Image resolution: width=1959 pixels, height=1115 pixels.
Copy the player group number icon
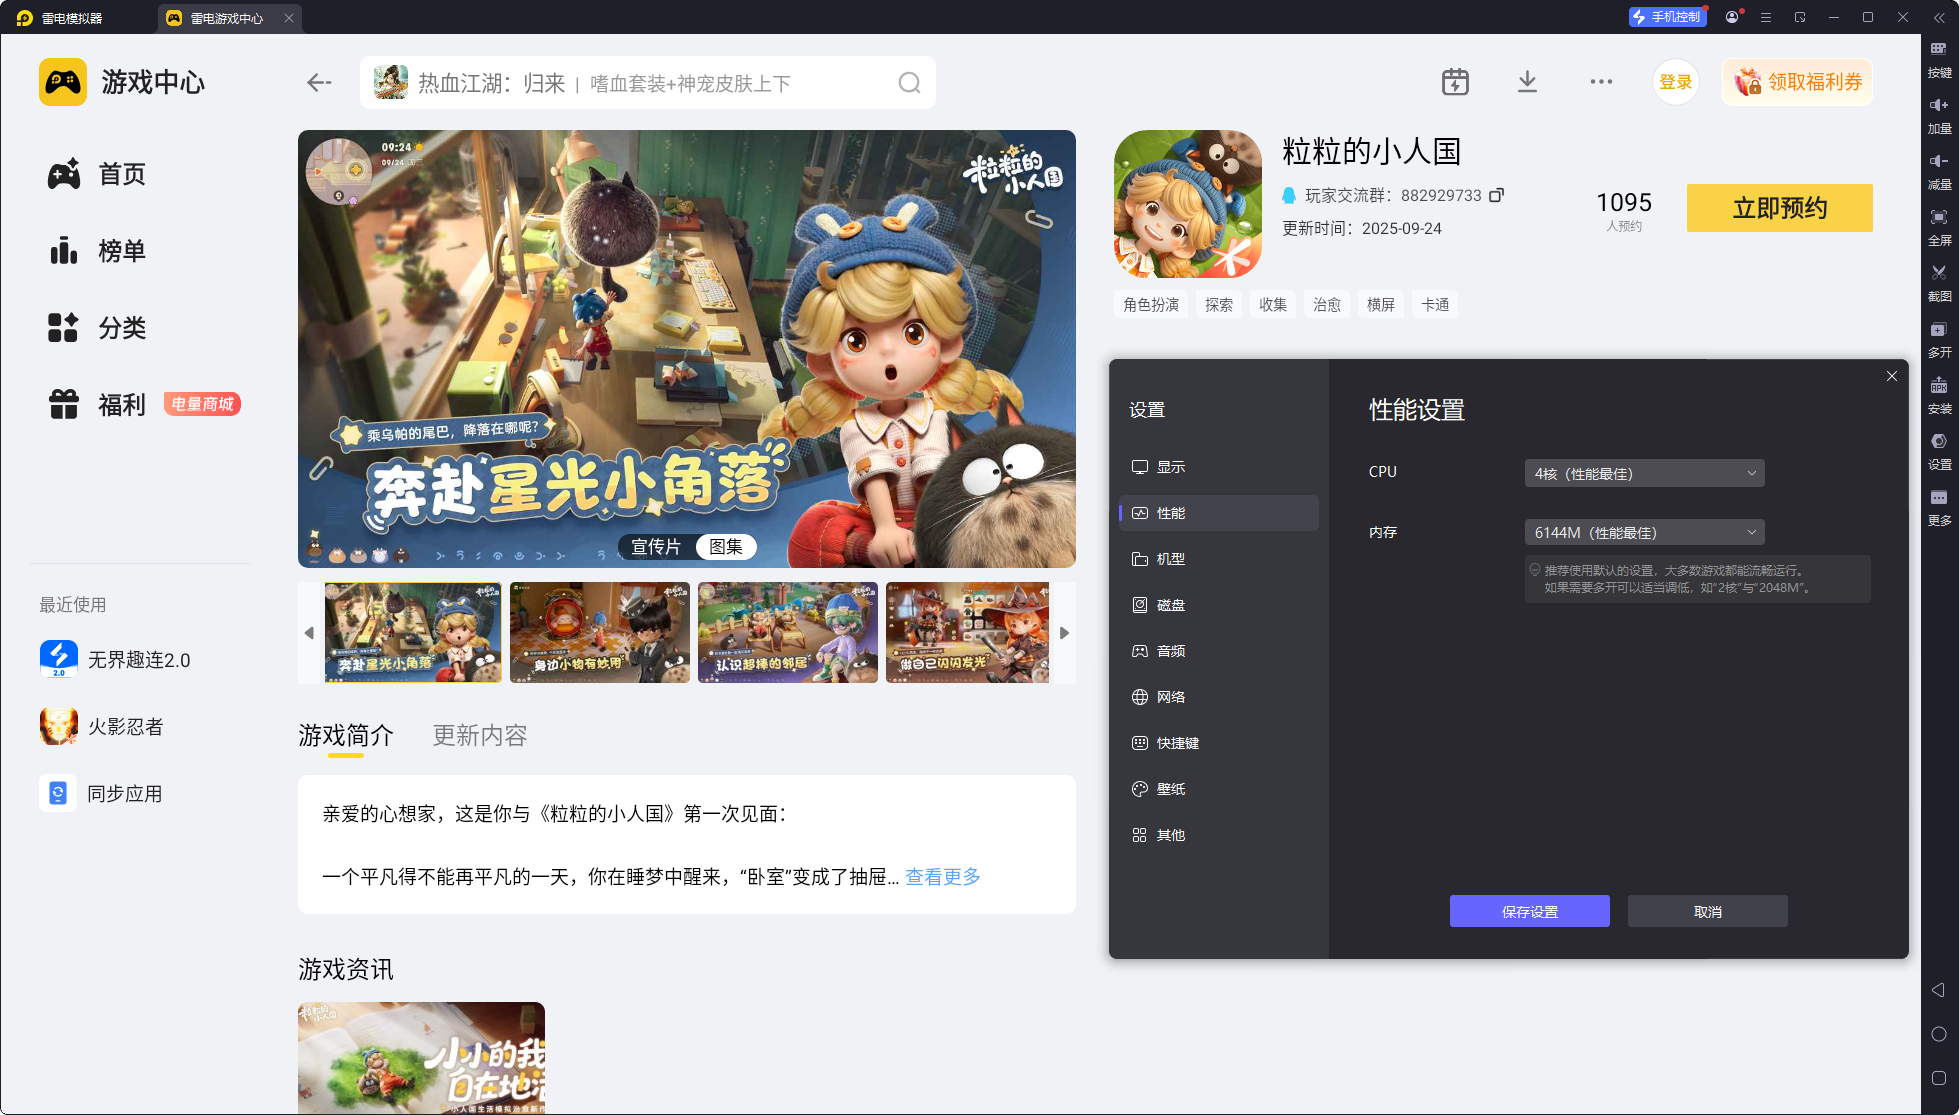(1496, 195)
